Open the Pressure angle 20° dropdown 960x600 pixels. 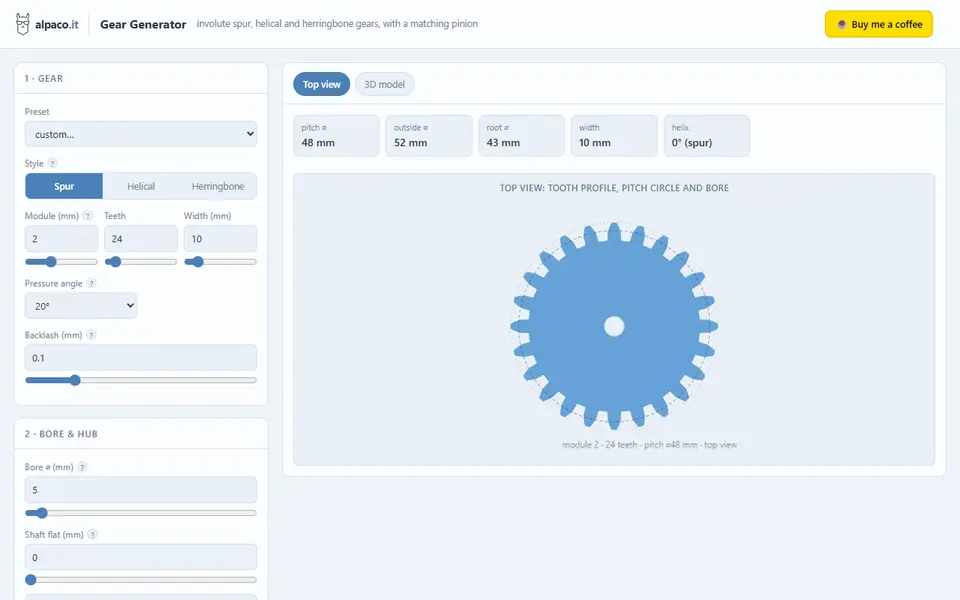point(81,306)
